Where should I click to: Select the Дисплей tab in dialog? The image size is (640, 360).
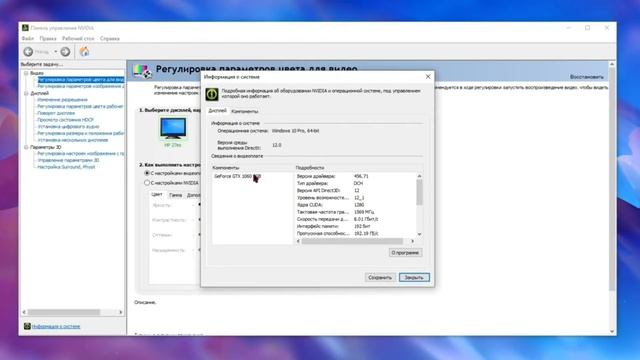click(x=217, y=111)
